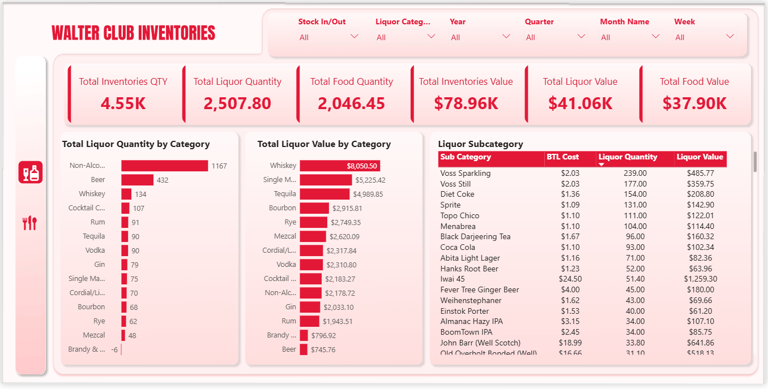Select Bourbon value bar $2,915.81
The width and height of the screenshot is (768, 389).
point(314,208)
